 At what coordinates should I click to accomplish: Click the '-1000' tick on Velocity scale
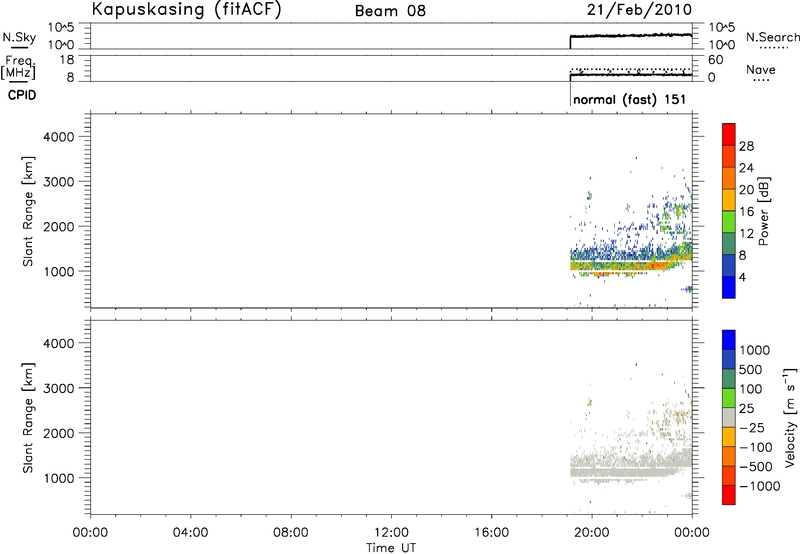759,486
